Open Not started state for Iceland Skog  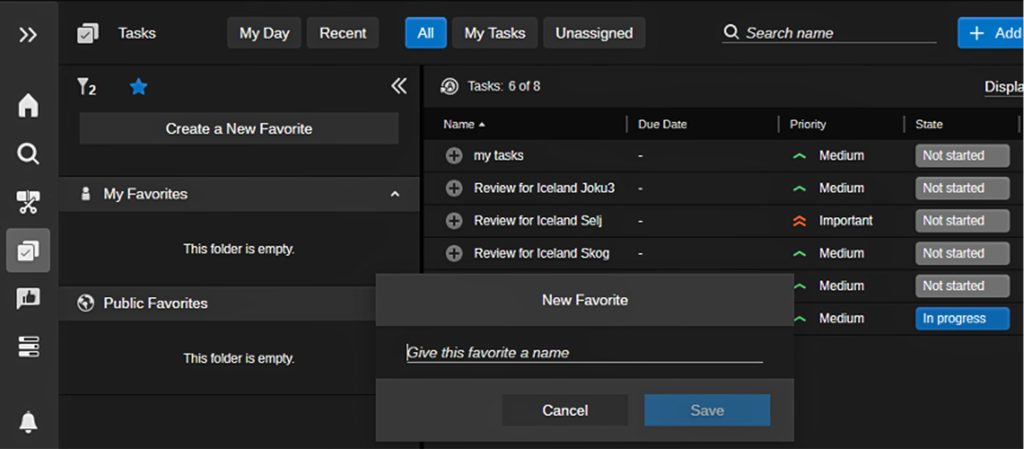pyautogui.click(x=962, y=254)
